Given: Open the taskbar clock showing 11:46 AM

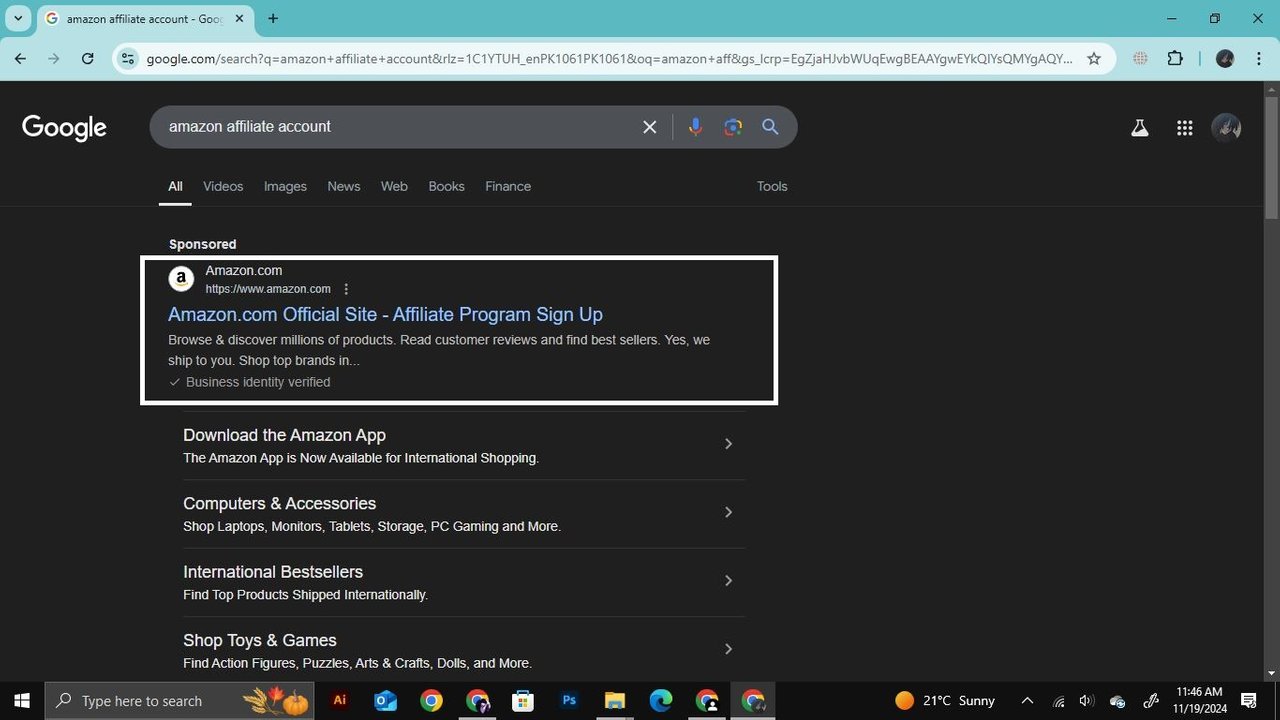Looking at the screenshot, I should pyautogui.click(x=1198, y=700).
